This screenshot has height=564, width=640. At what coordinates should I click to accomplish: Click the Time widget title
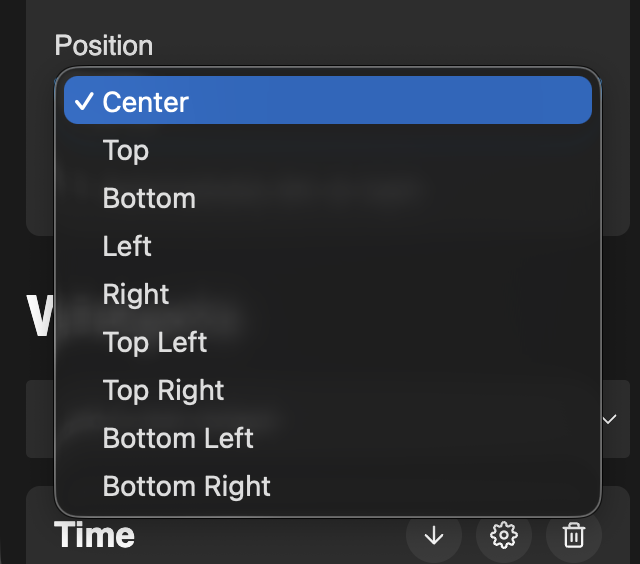95,536
